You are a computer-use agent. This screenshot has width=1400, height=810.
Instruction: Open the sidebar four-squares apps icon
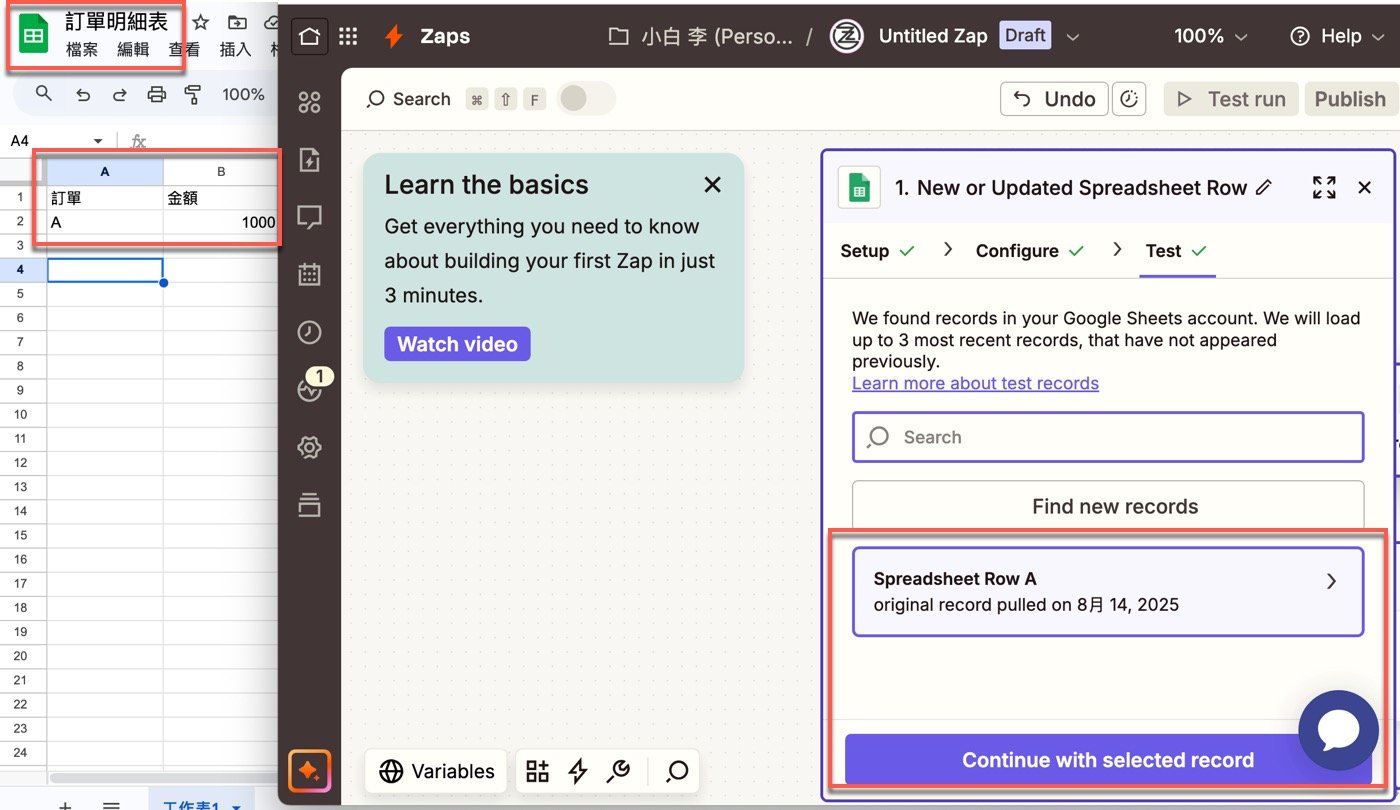tap(309, 102)
